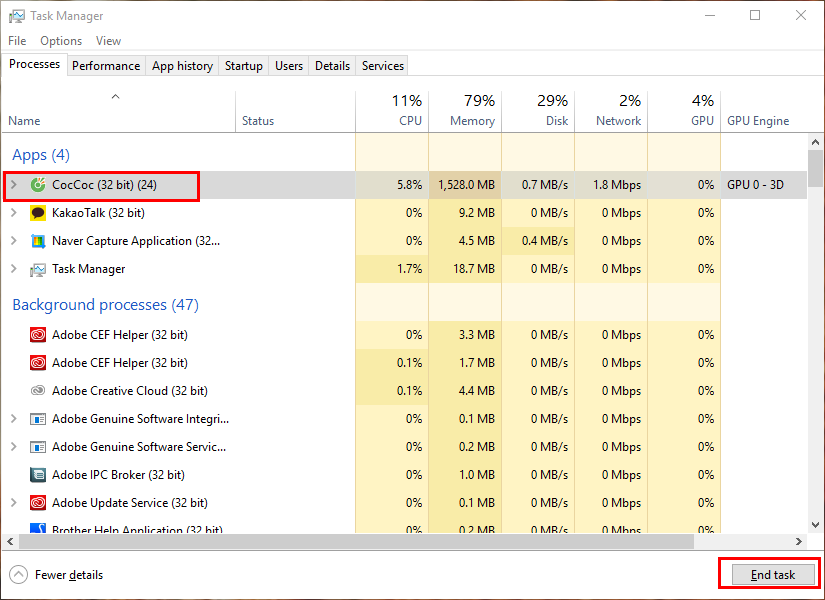
Task: Switch to the Services tab
Action: pyautogui.click(x=381, y=65)
